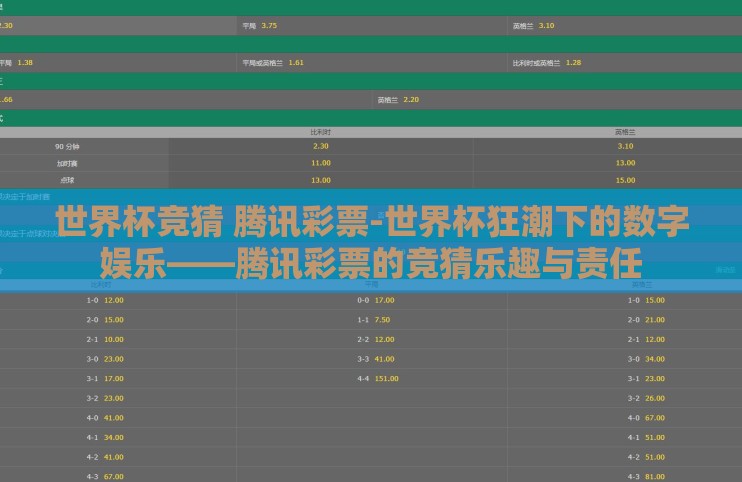
Task: Choose 2.30 odds in the 90 分钟 row
Action: tap(321, 146)
